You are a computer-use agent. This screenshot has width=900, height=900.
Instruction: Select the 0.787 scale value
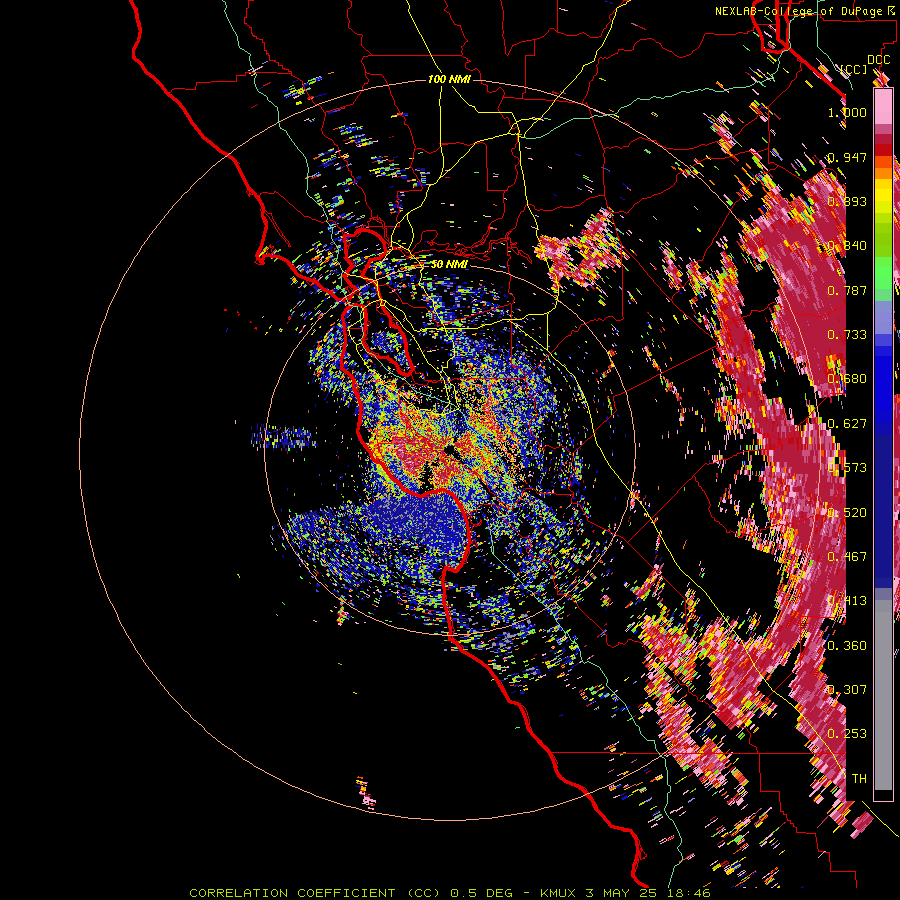pos(847,290)
